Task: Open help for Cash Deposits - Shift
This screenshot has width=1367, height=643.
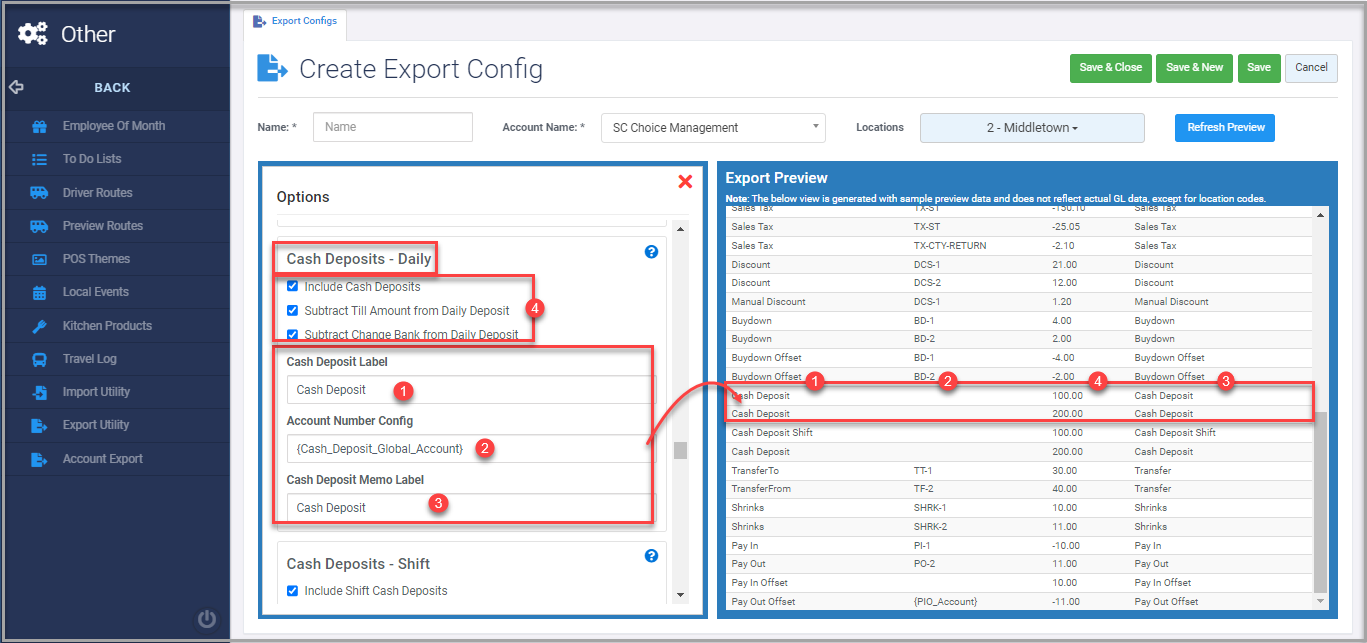Action: pos(651,556)
